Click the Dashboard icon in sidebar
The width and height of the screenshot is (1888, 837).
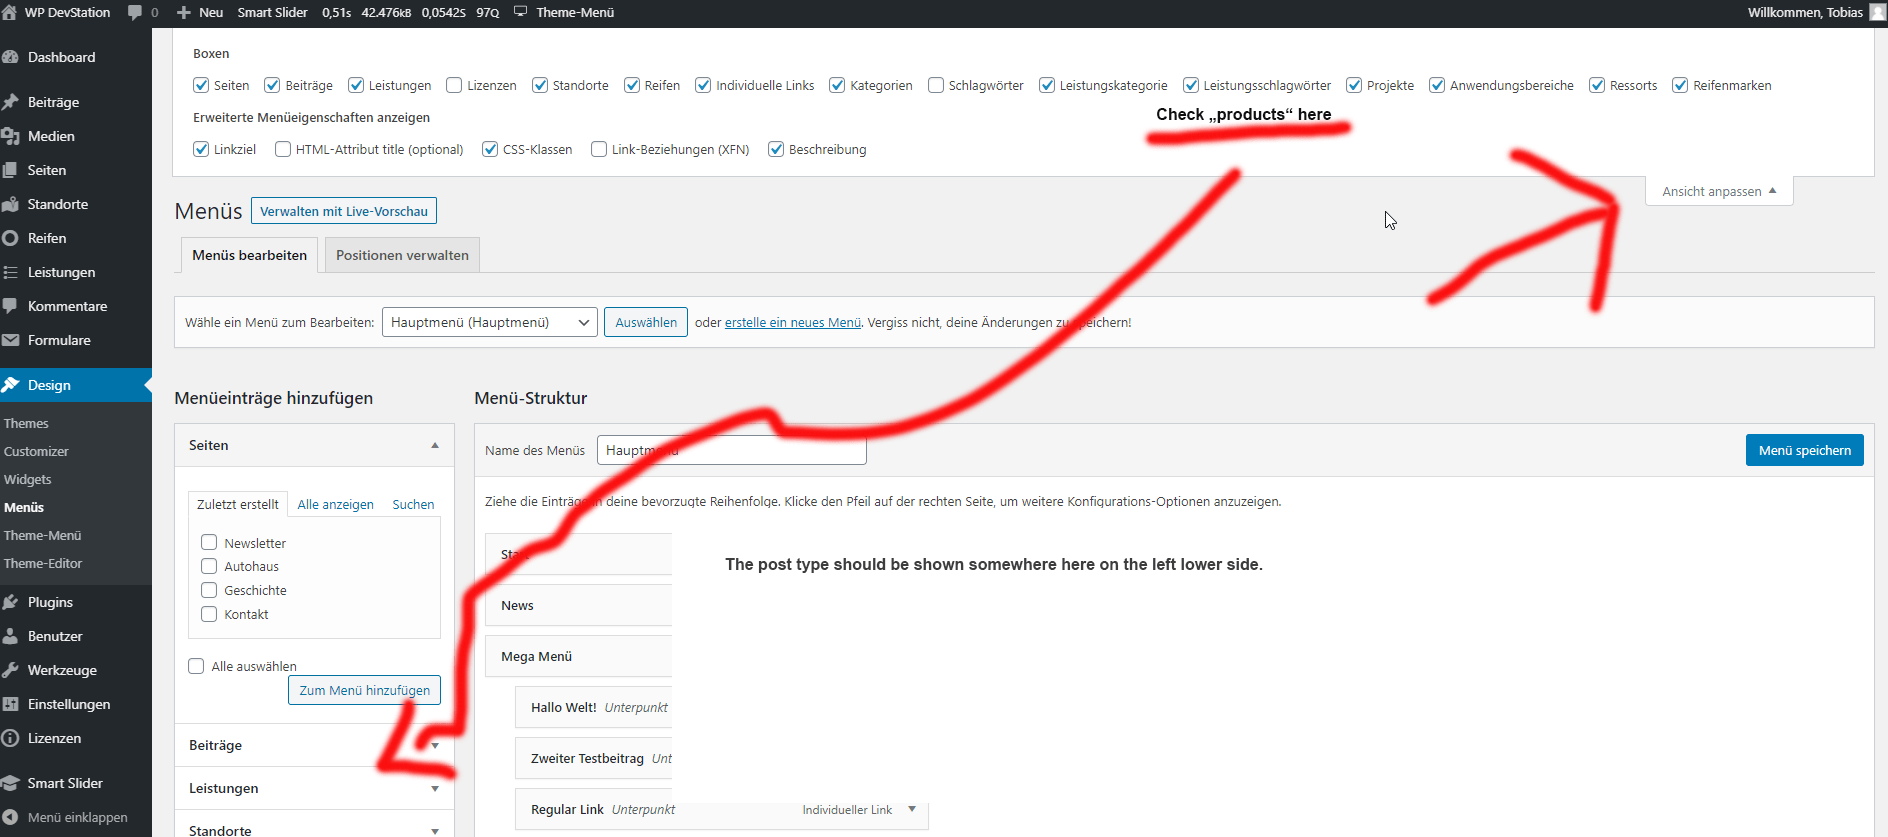(10, 57)
